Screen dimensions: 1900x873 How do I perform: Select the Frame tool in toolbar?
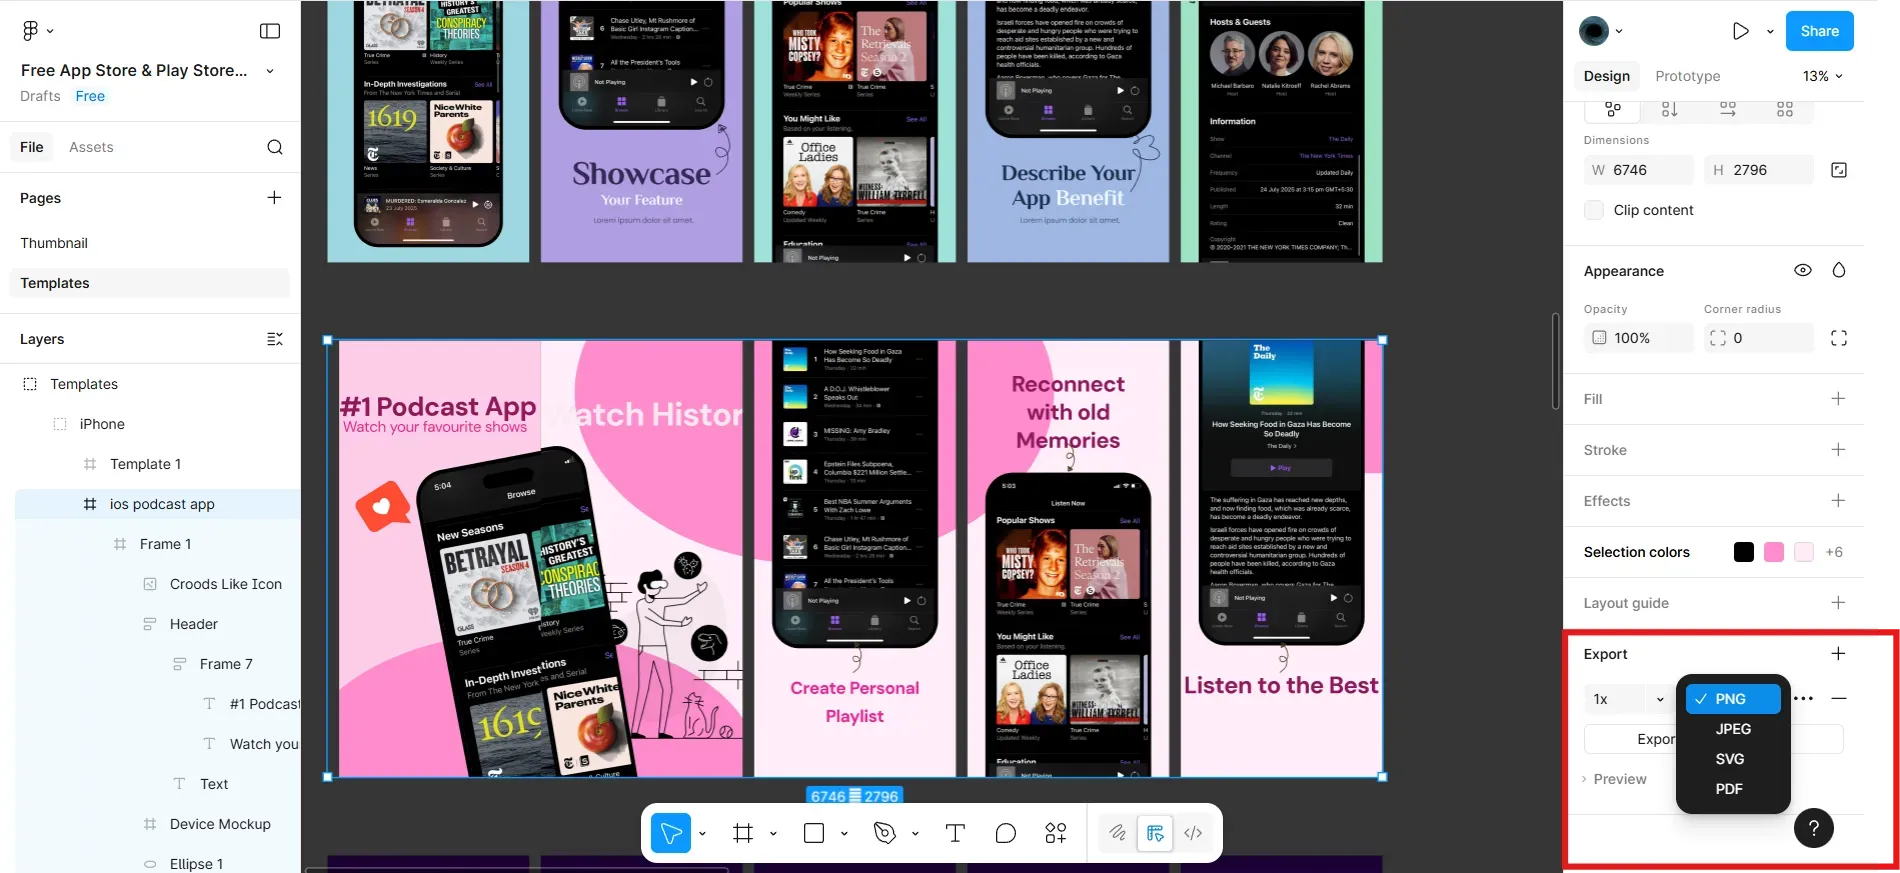point(743,833)
